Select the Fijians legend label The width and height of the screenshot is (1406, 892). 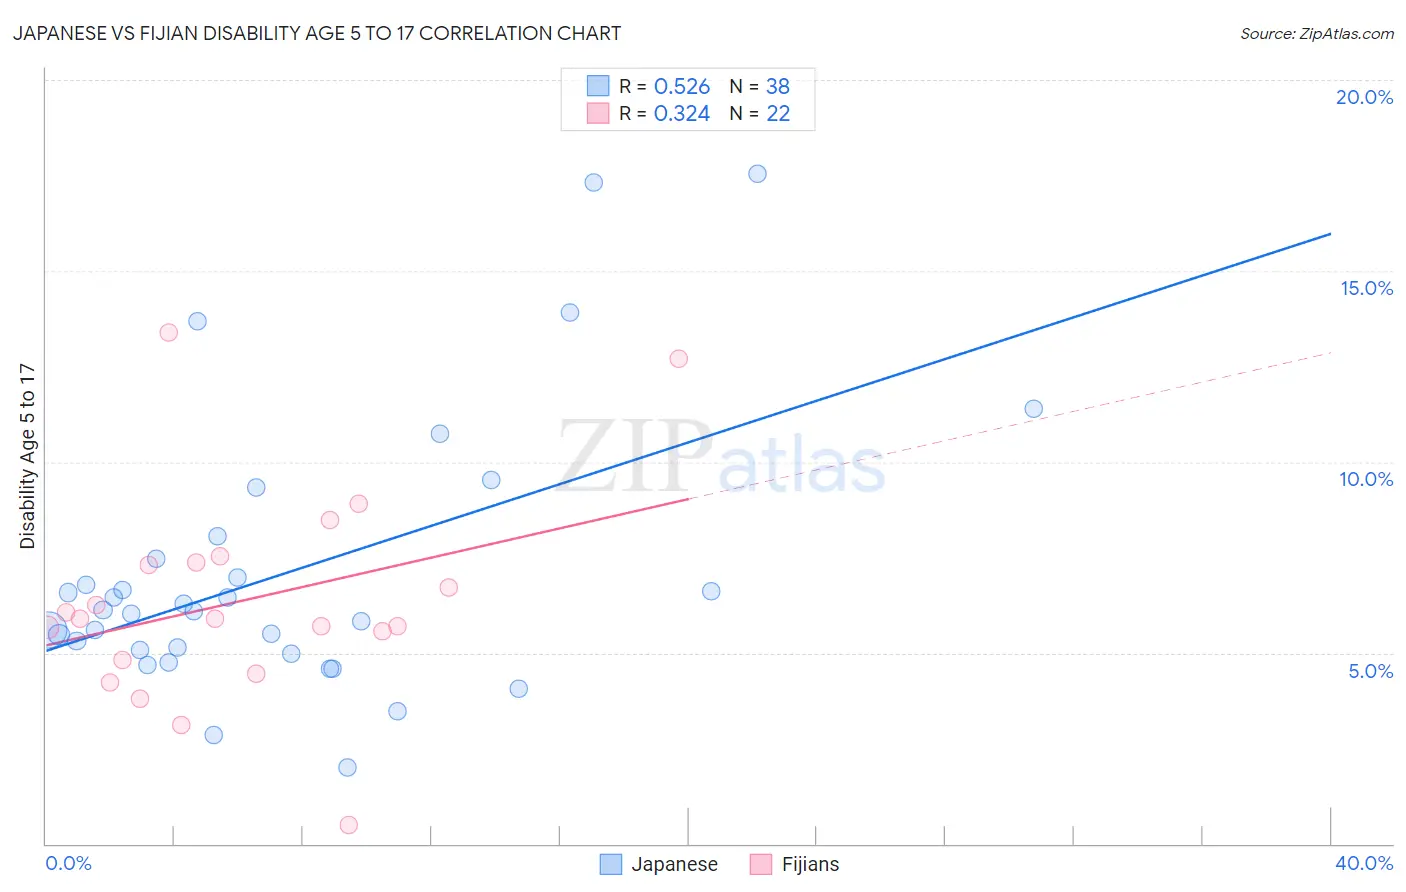[810, 865]
